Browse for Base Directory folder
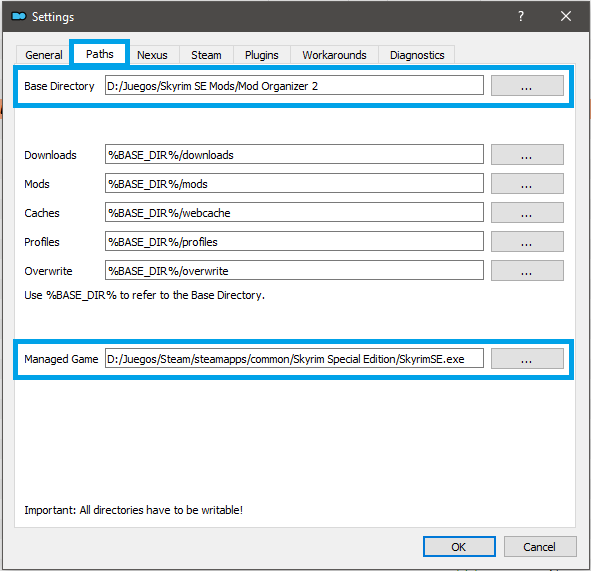Viewport: 591px width, 571px height. 527,86
